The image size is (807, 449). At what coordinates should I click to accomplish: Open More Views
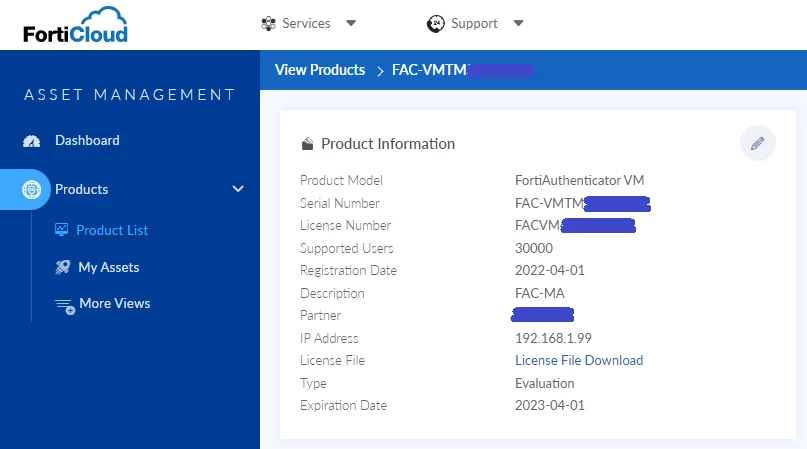[x=115, y=304]
